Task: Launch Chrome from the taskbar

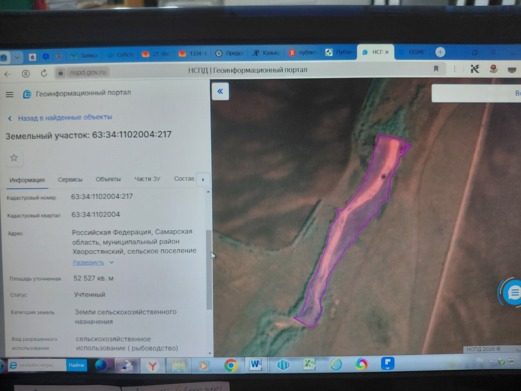Action: [x=231, y=365]
